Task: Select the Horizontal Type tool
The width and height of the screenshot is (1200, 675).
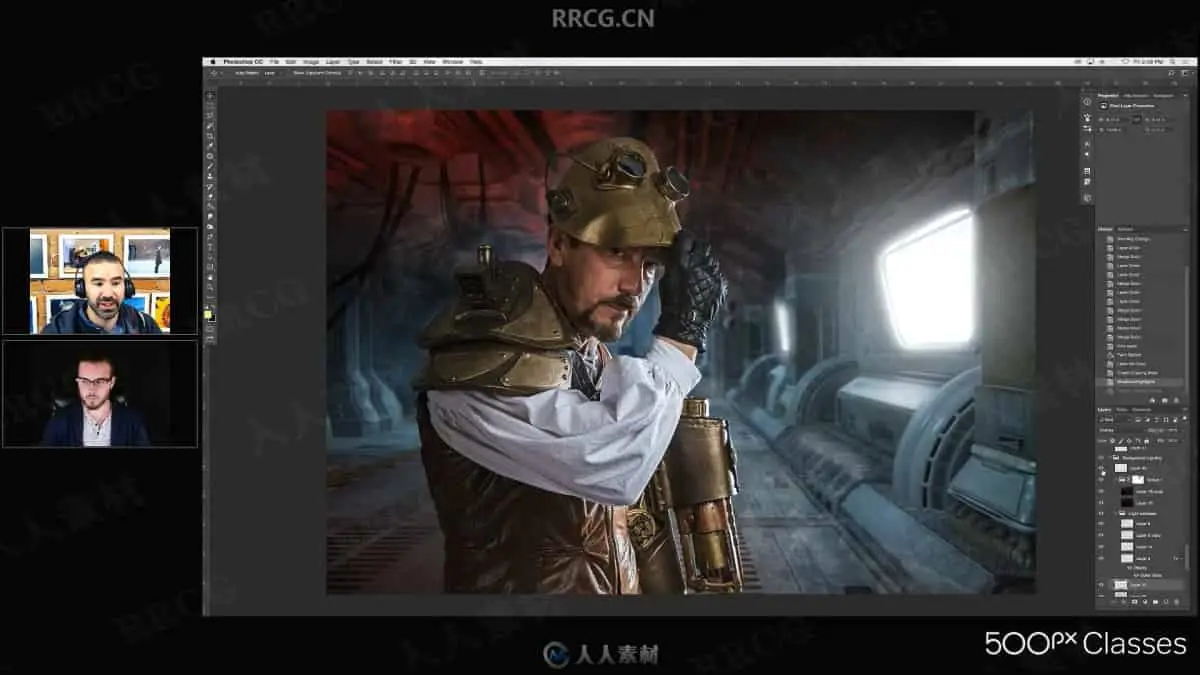Action: [210, 248]
